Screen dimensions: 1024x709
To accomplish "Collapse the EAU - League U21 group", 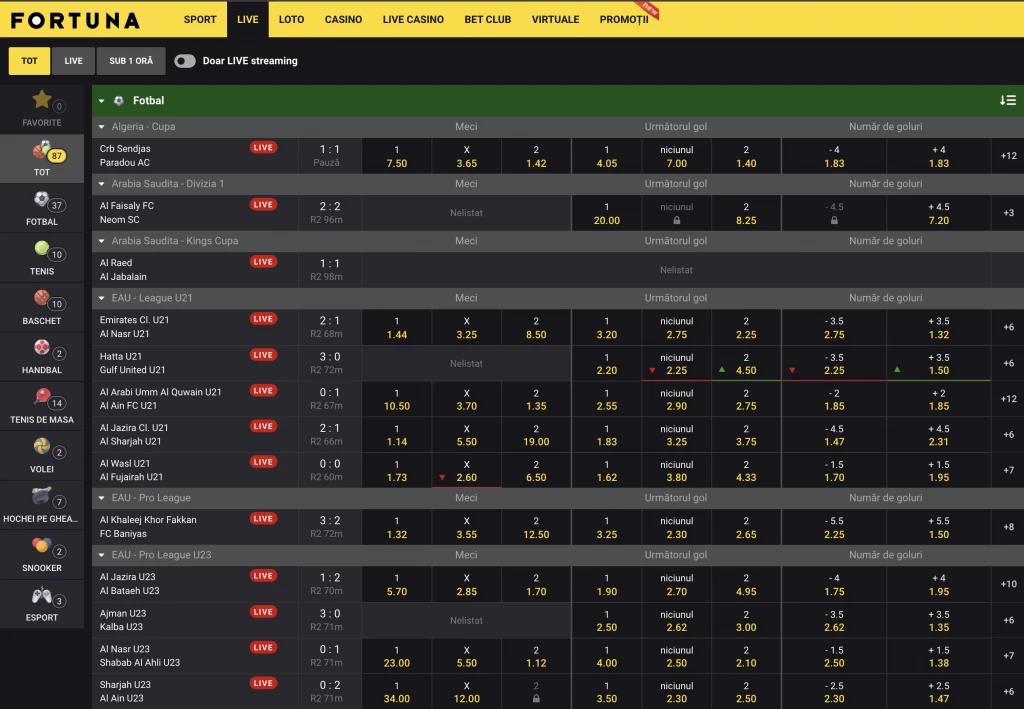I will pos(102,299).
